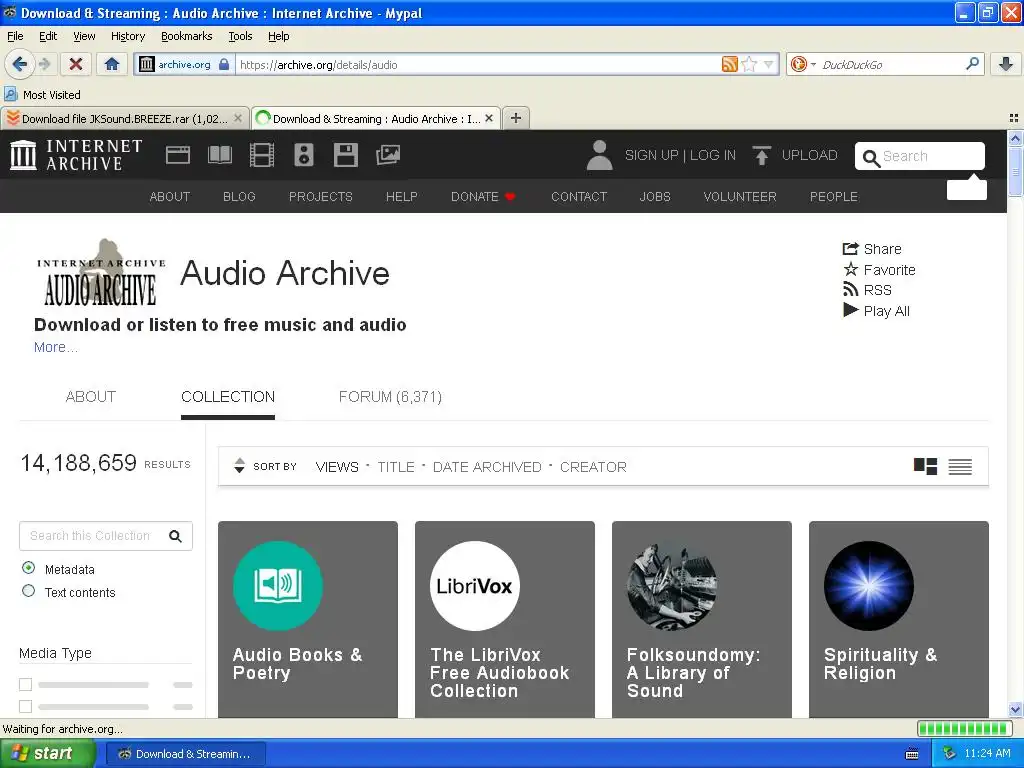1024x768 pixels.
Task: Switch to the JKSound.BREEZE.rar download tab
Action: point(124,118)
